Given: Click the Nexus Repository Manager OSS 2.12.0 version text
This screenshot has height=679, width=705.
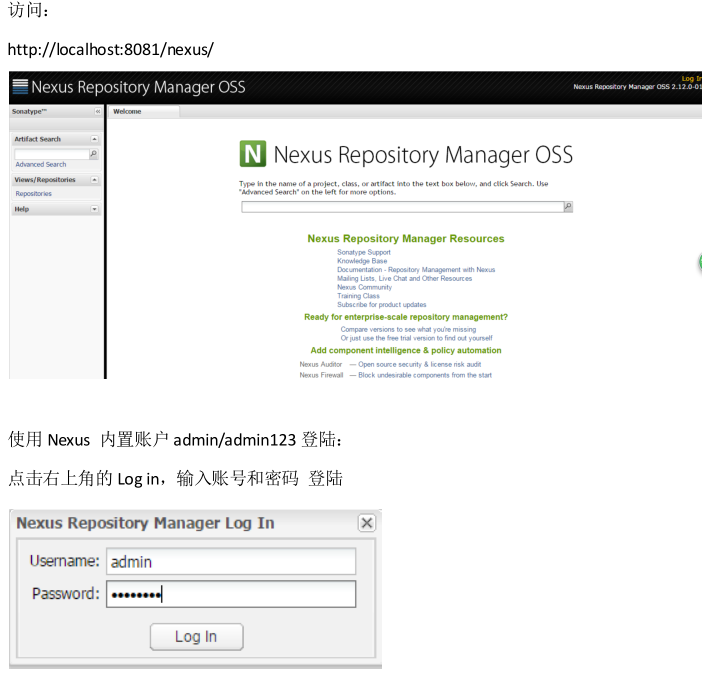Looking at the screenshot, I should point(637,87).
